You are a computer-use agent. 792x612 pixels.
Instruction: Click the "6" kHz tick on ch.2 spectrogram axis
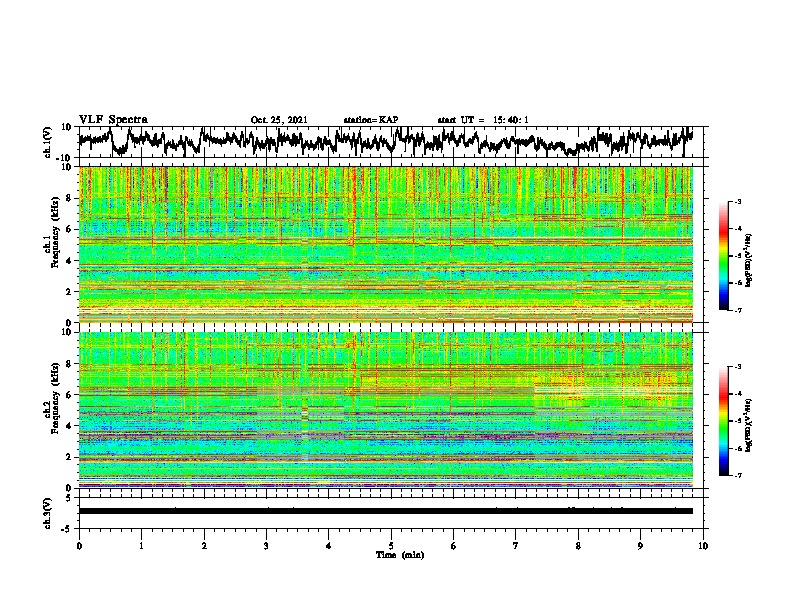click(69, 395)
